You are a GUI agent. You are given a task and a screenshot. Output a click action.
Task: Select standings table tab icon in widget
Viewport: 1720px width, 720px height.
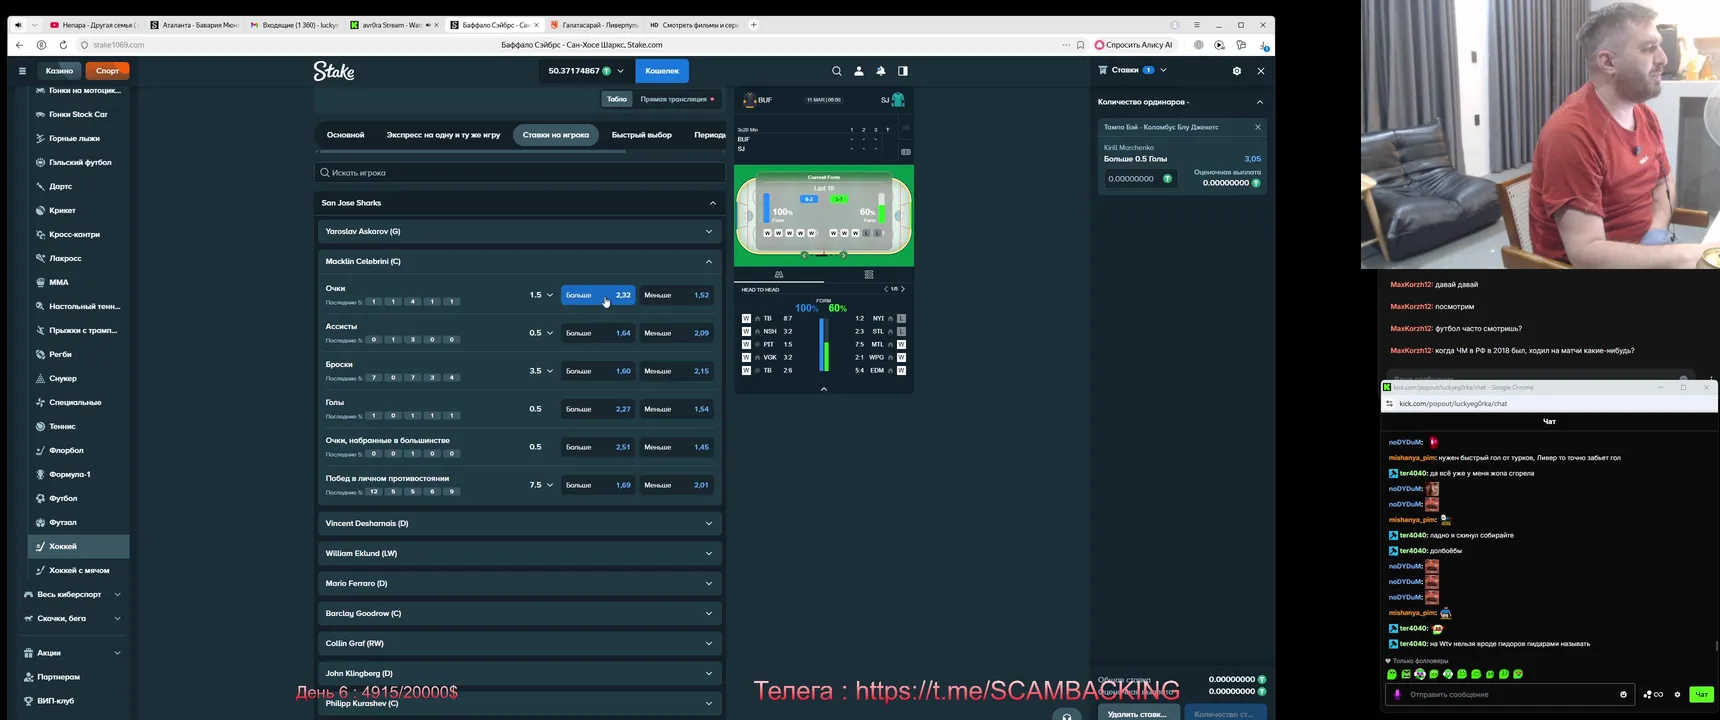pos(869,274)
